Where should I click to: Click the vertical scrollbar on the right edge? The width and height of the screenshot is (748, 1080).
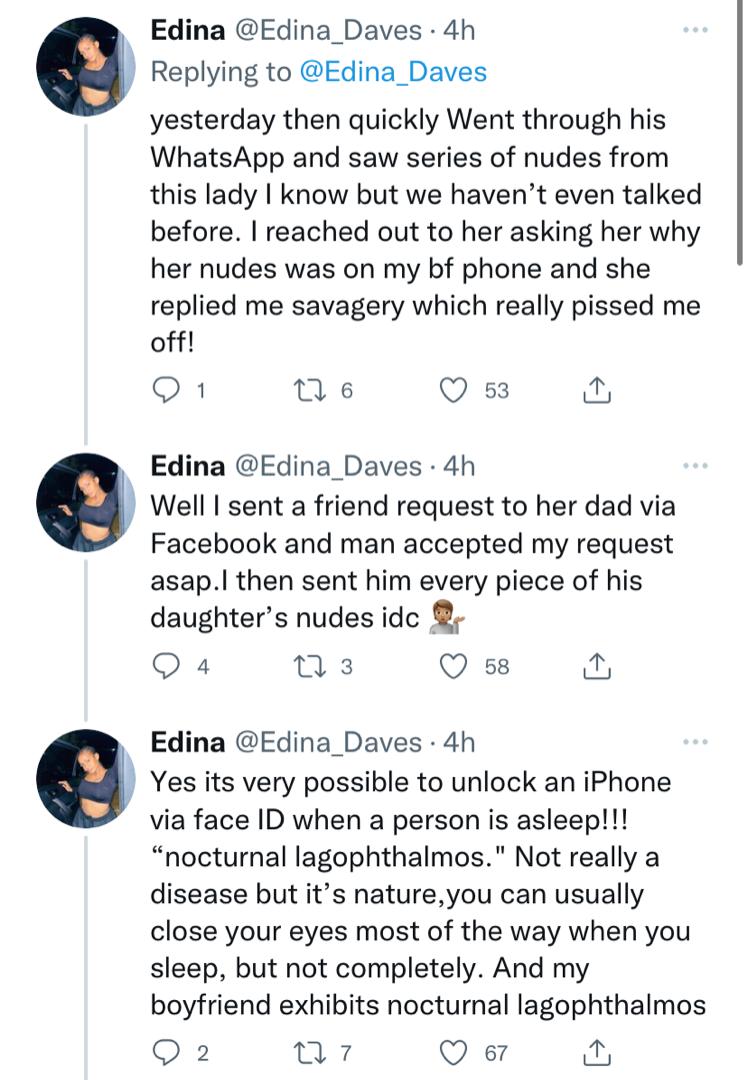[x=739, y=134]
